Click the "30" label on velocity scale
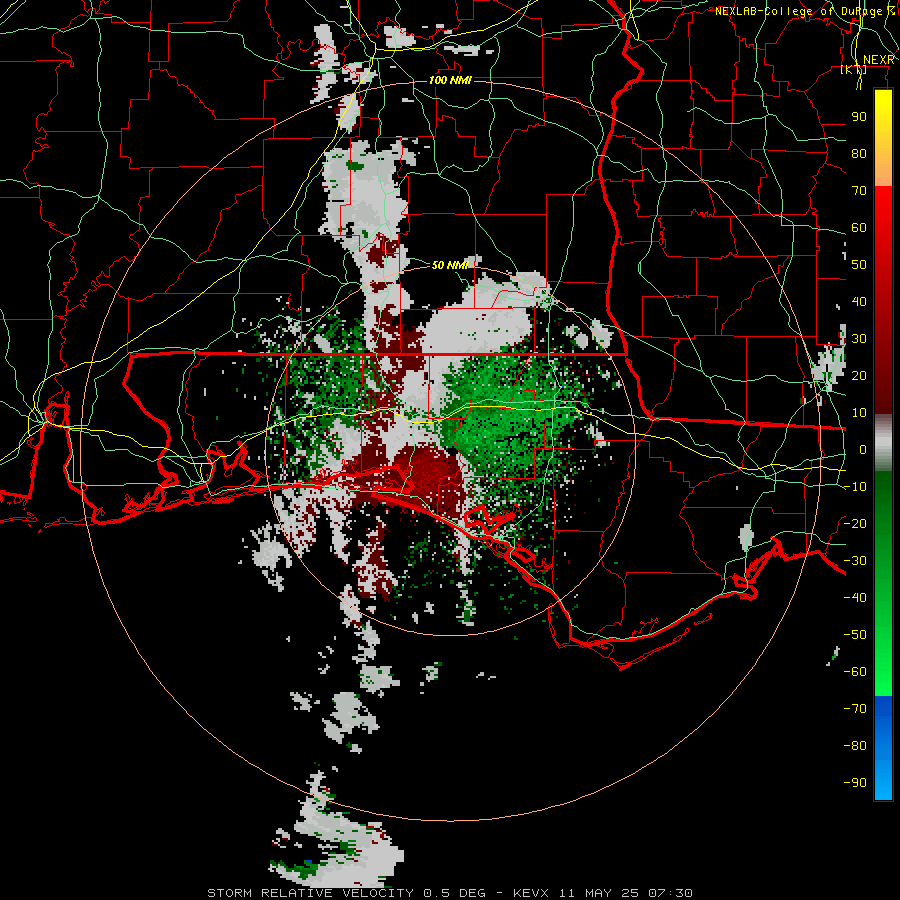This screenshot has width=900, height=900. pyautogui.click(x=859, y=339)
